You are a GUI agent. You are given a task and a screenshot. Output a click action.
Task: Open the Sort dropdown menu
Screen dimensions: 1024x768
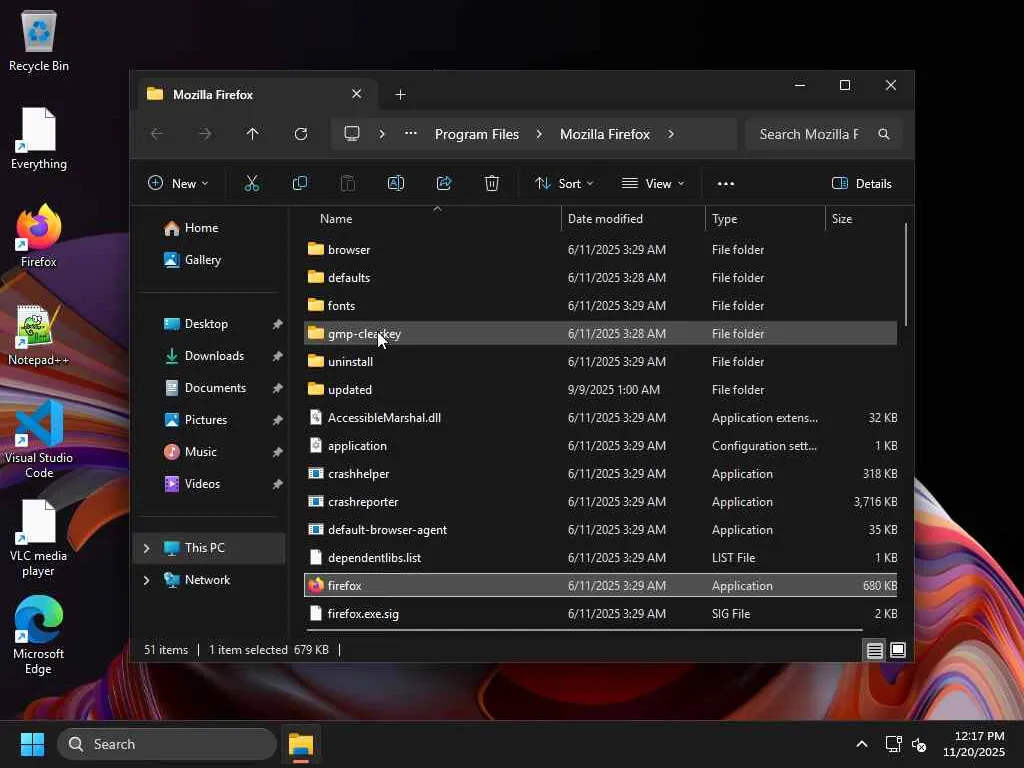[564, 183]
